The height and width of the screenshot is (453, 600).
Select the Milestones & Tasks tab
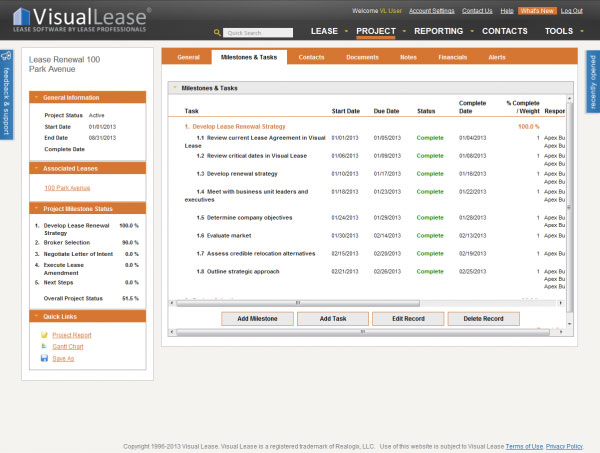(x=249, y=57)
